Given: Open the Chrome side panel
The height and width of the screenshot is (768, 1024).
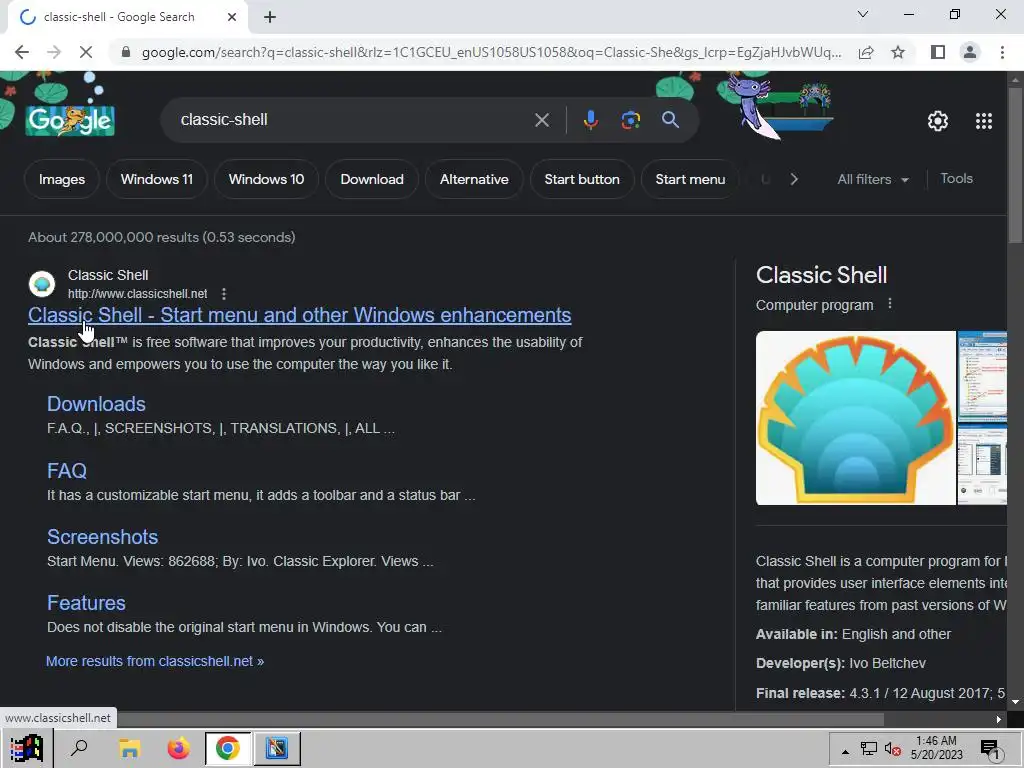Looking at the screenshot, I should click(938, 52).
